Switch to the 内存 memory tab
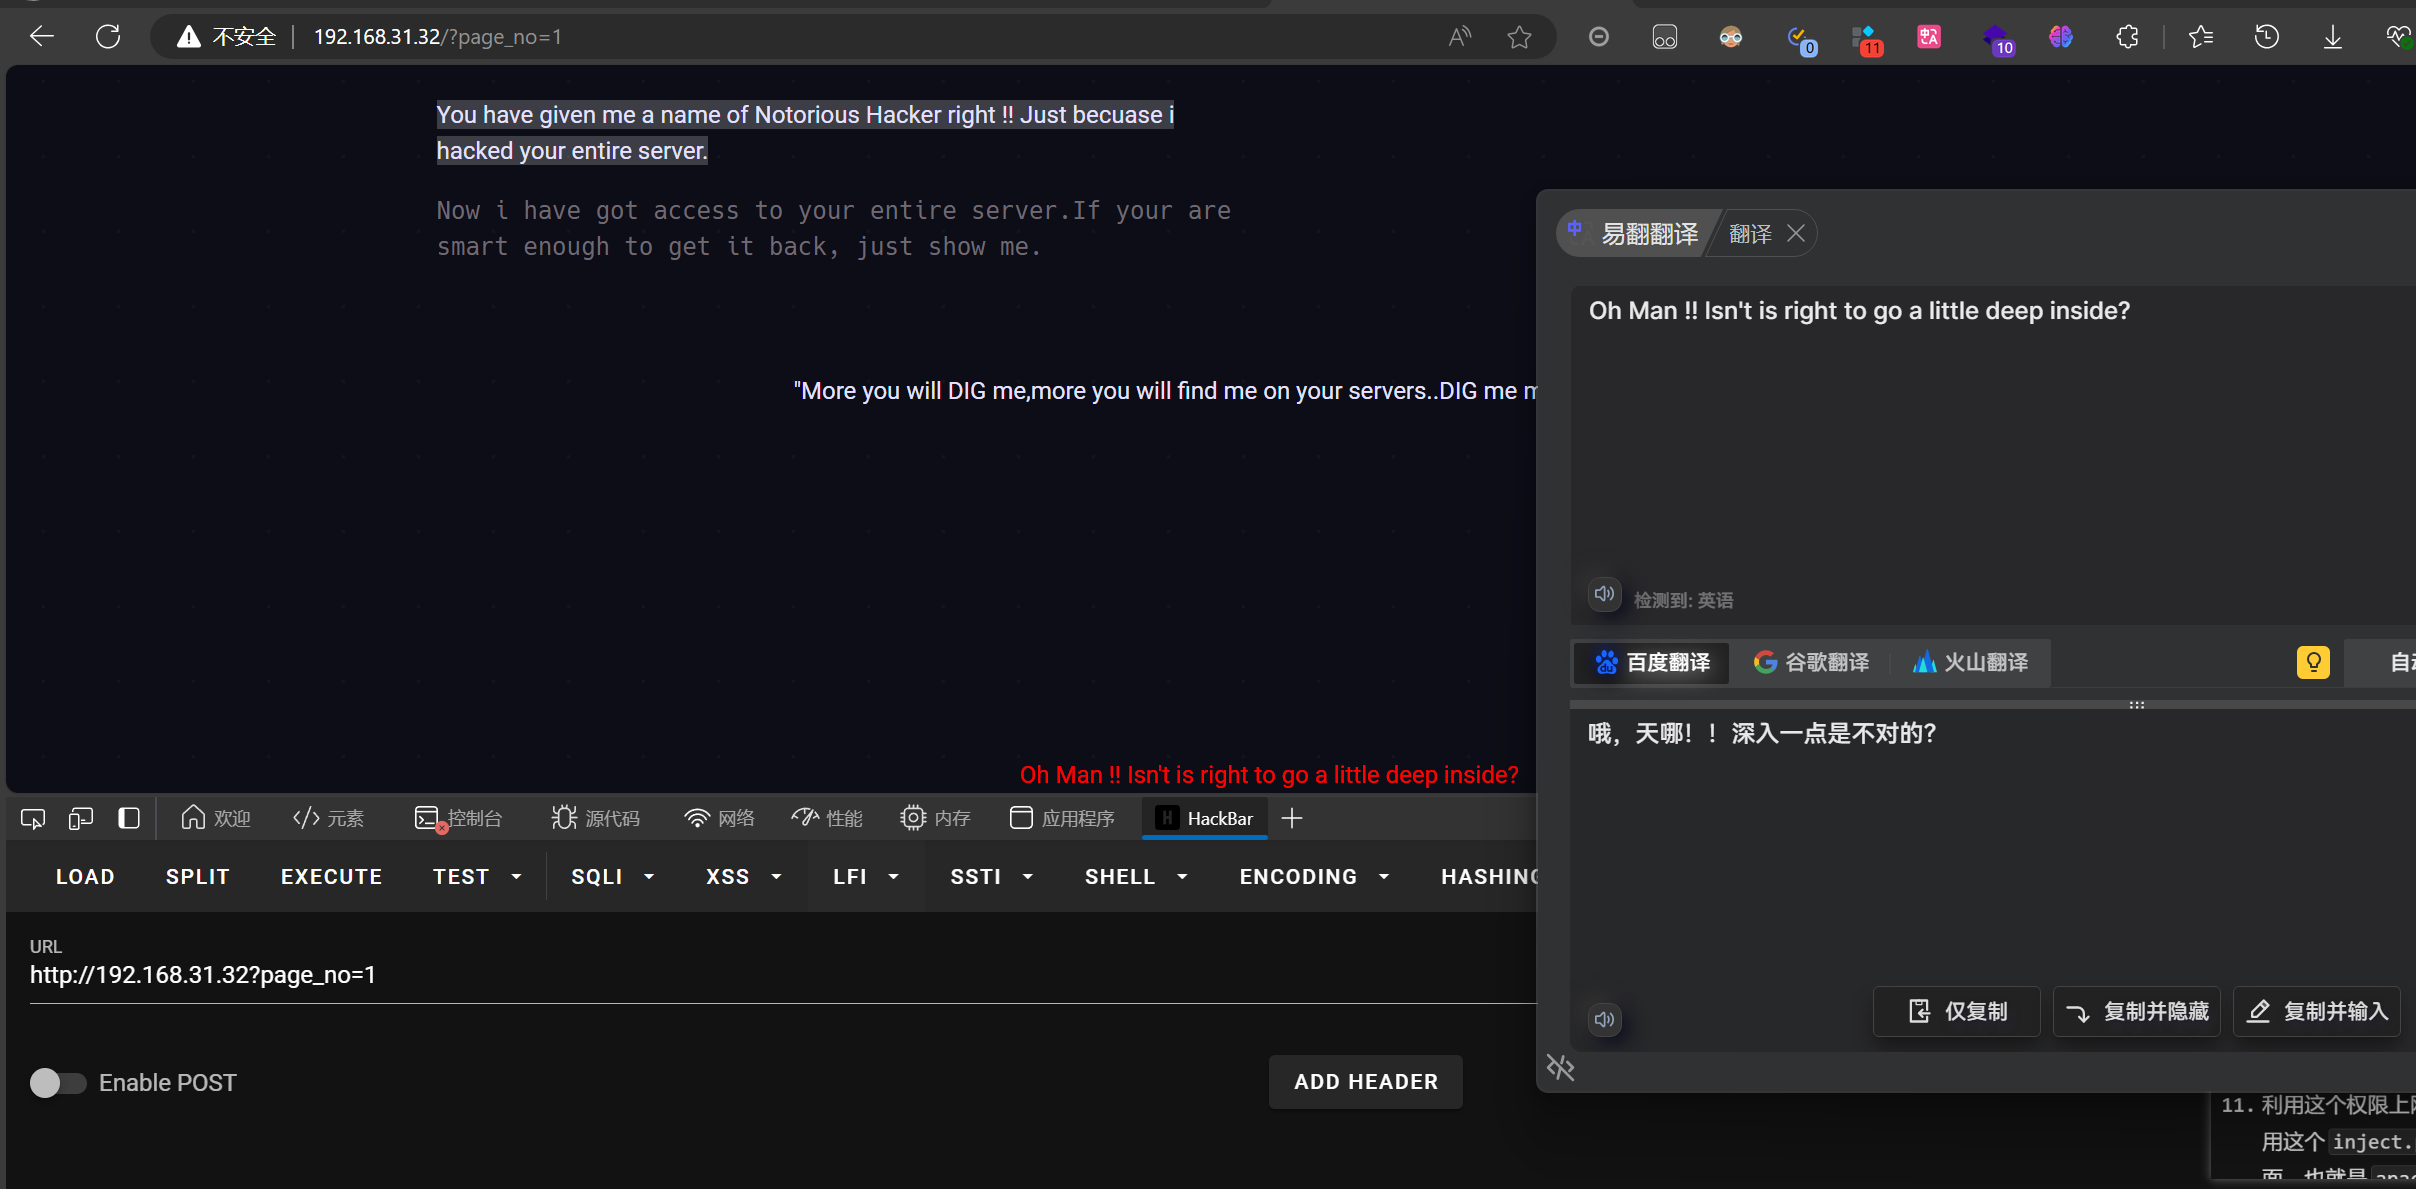Viewport: 2416px width, 1189px height. (935, 819)
